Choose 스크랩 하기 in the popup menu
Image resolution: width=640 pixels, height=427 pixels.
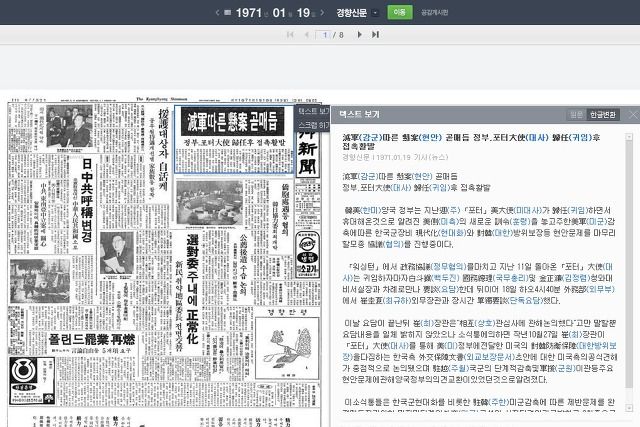pyautogui.click(x=313, y=125)
